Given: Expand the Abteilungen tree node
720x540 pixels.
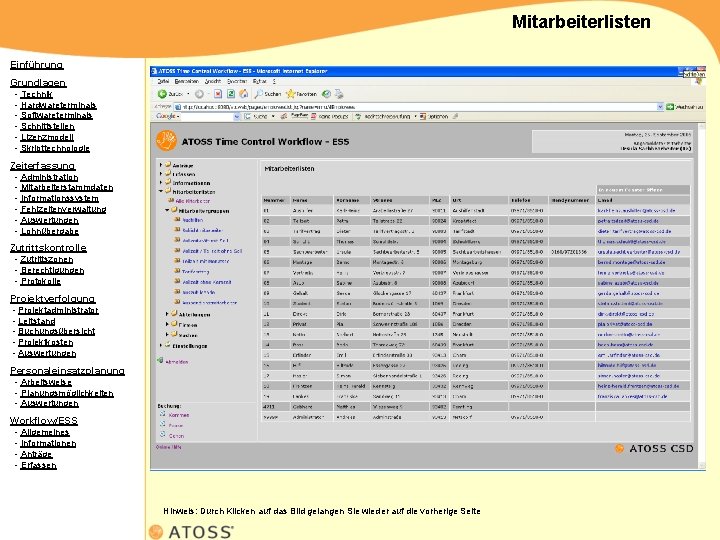Looking at the screenshot, I should [167, 314].
